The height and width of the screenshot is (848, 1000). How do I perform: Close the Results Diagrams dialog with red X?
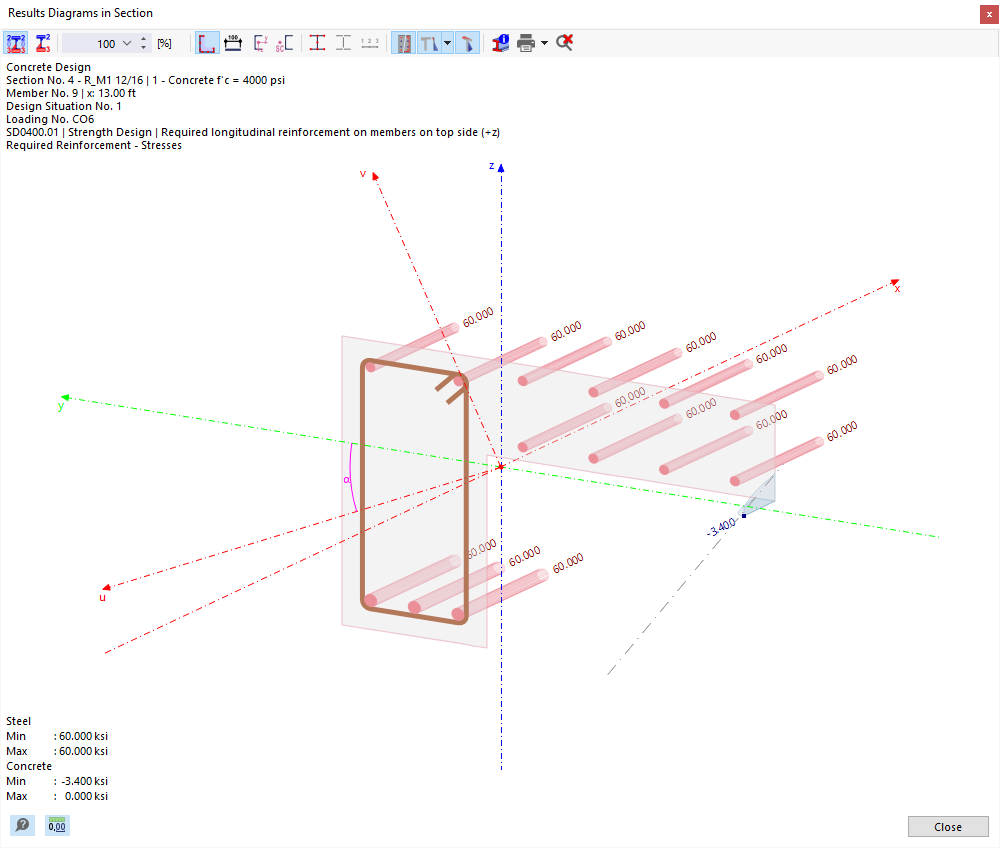pos(989,14)
